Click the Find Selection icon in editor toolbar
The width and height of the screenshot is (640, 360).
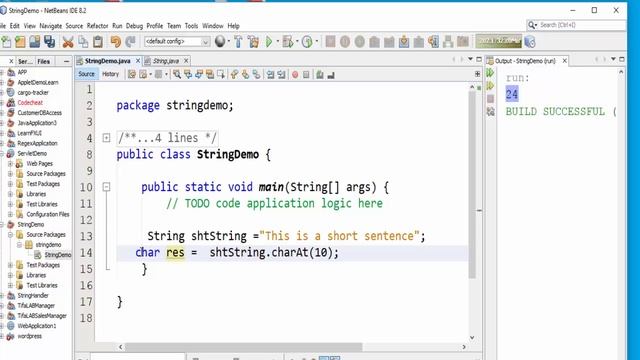point(177,74)
